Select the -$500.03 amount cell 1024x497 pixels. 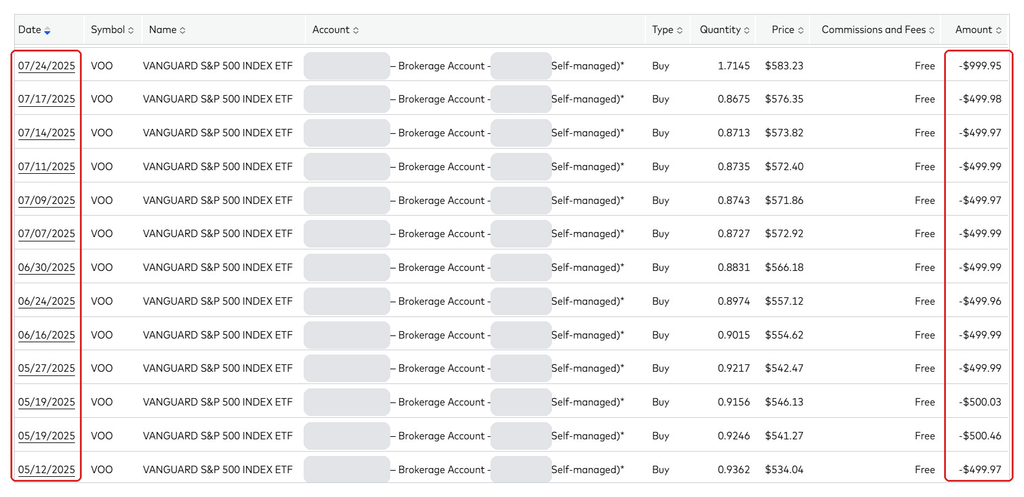980,402
